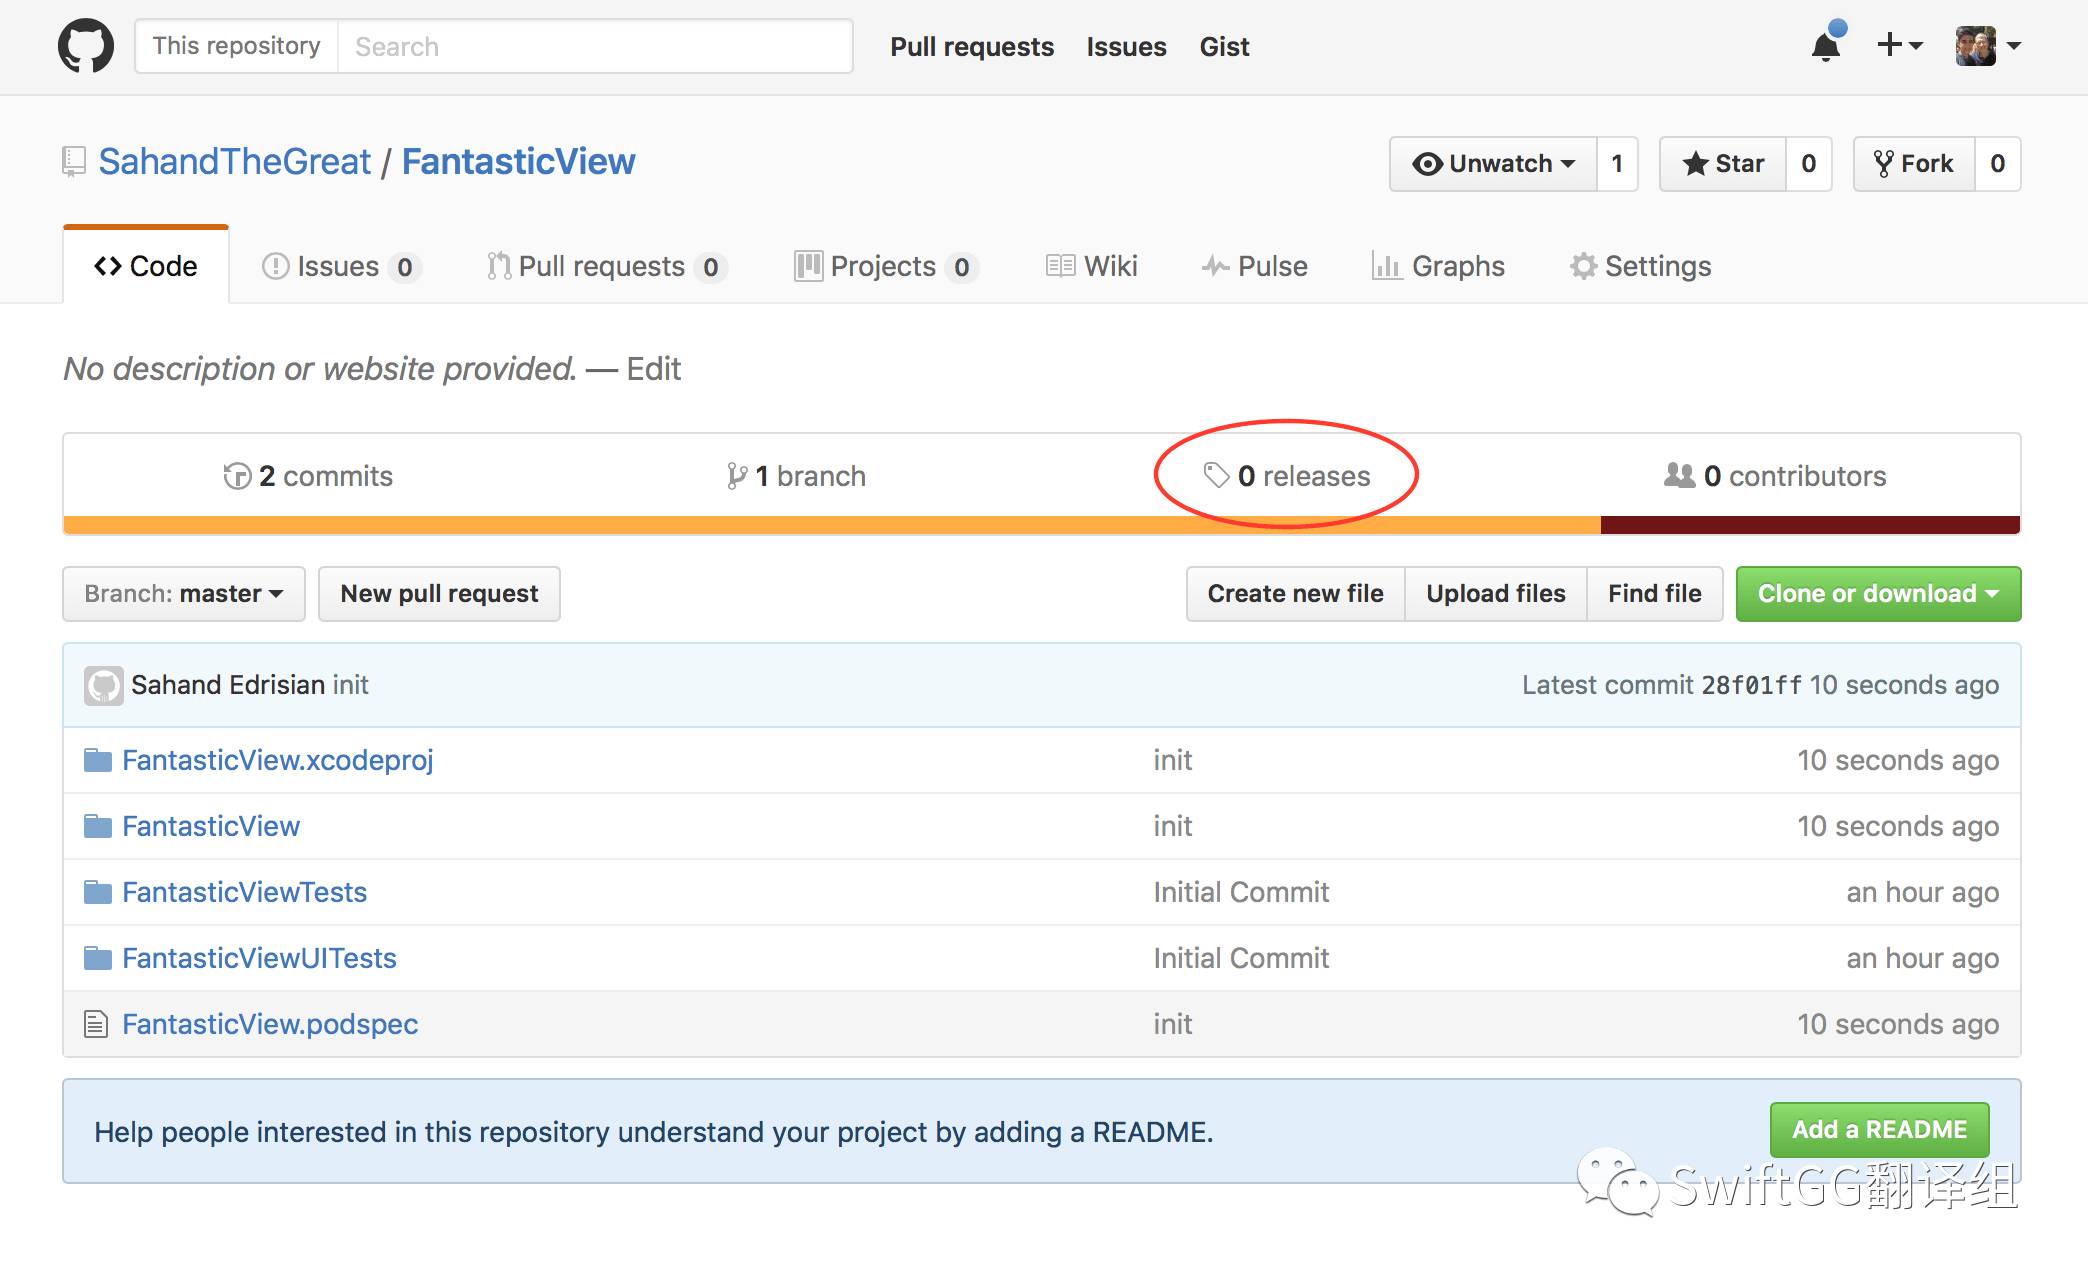The width and height of the screenshot is (2088, 1278).
Task: Switch to the Pulse tab
Action: pyautogui.click(x=1255, y=266)
